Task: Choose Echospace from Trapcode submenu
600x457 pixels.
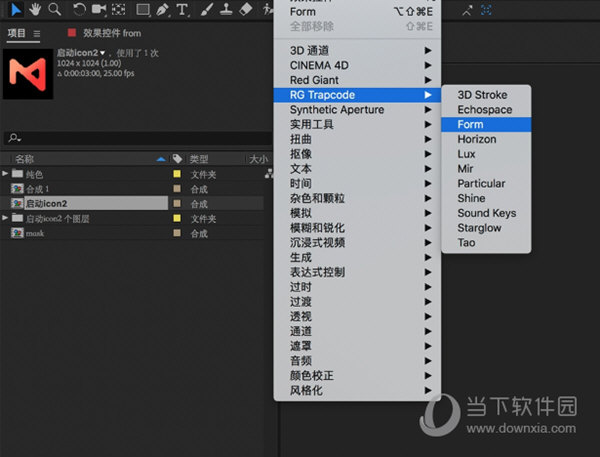Action: pos(486,110)
